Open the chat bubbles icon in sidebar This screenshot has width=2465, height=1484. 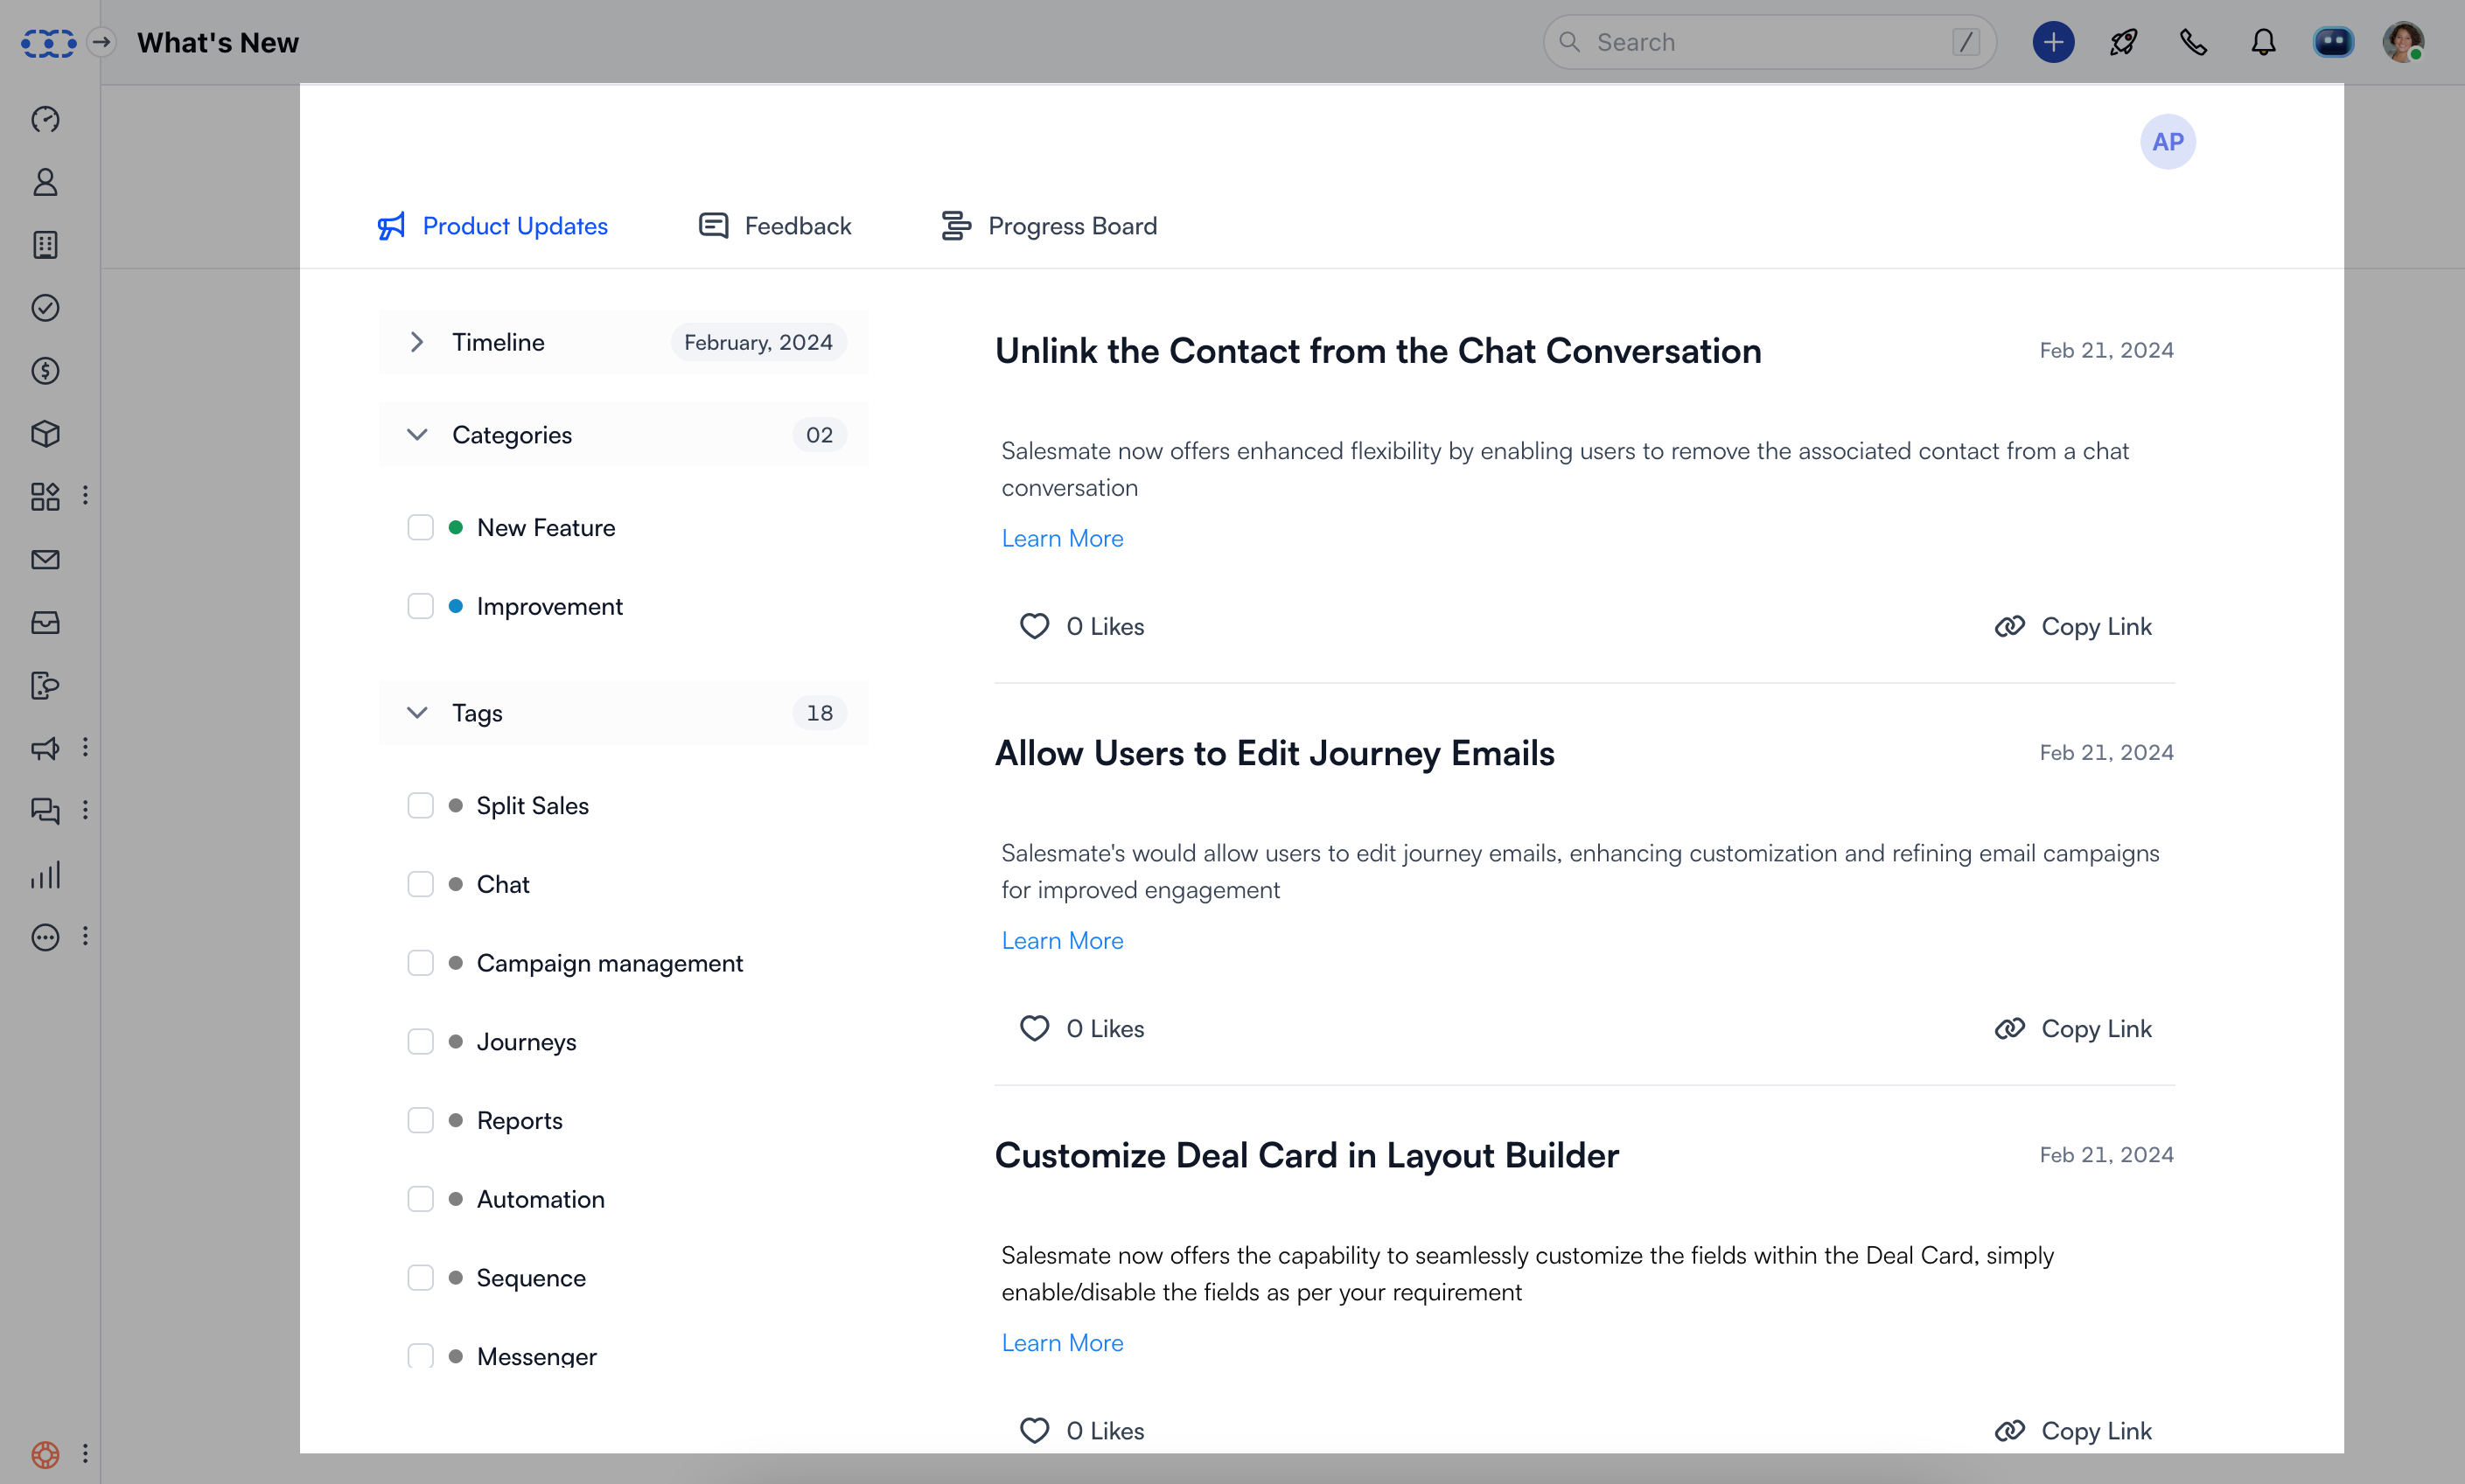click(45, 811)
